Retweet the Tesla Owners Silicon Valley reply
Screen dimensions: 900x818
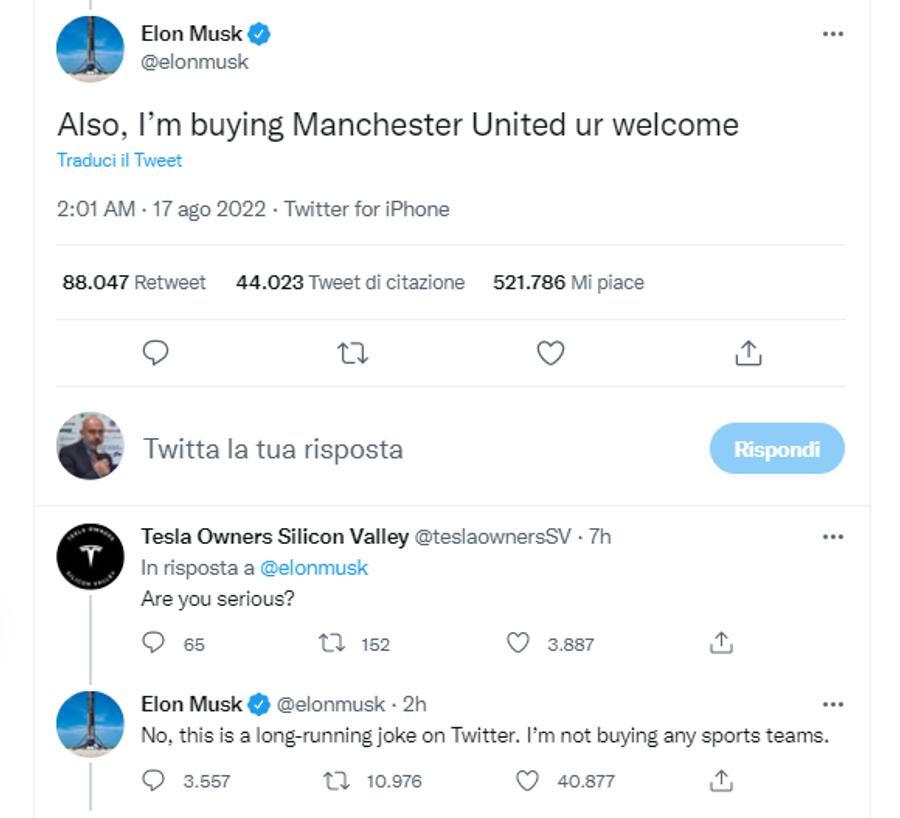point(332,643)
